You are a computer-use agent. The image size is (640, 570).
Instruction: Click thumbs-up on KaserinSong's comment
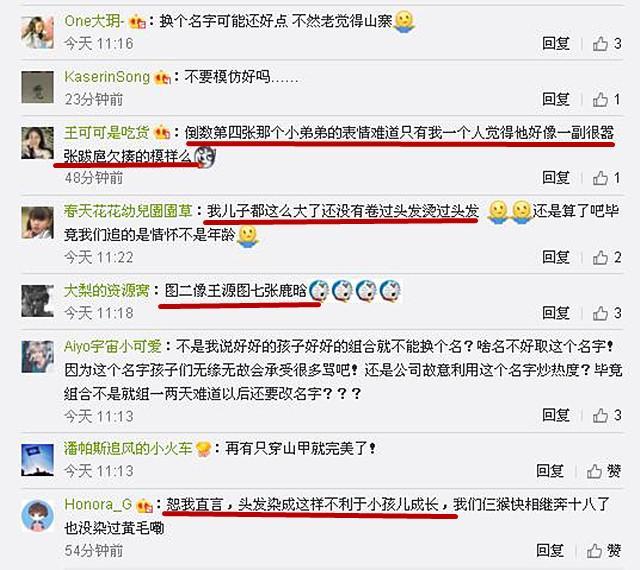point(607,99)
